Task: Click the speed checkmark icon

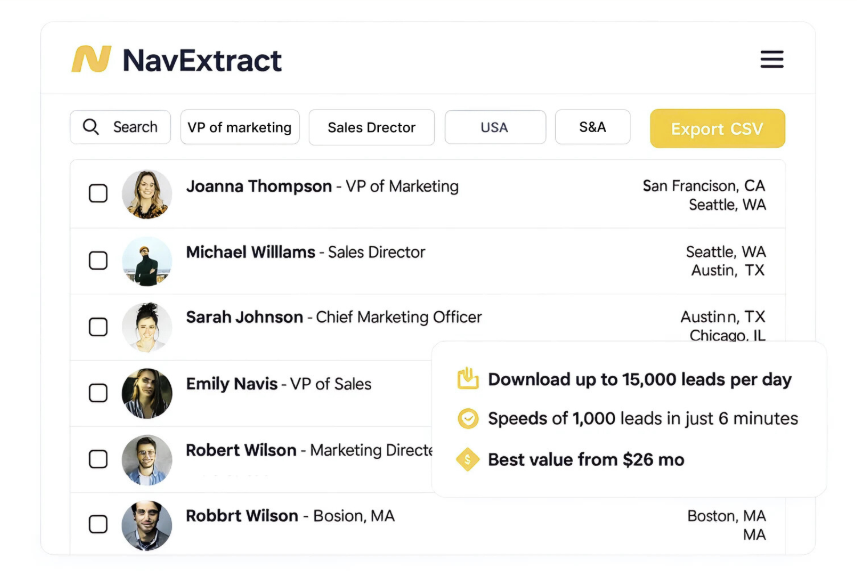Action: [467, 419]
